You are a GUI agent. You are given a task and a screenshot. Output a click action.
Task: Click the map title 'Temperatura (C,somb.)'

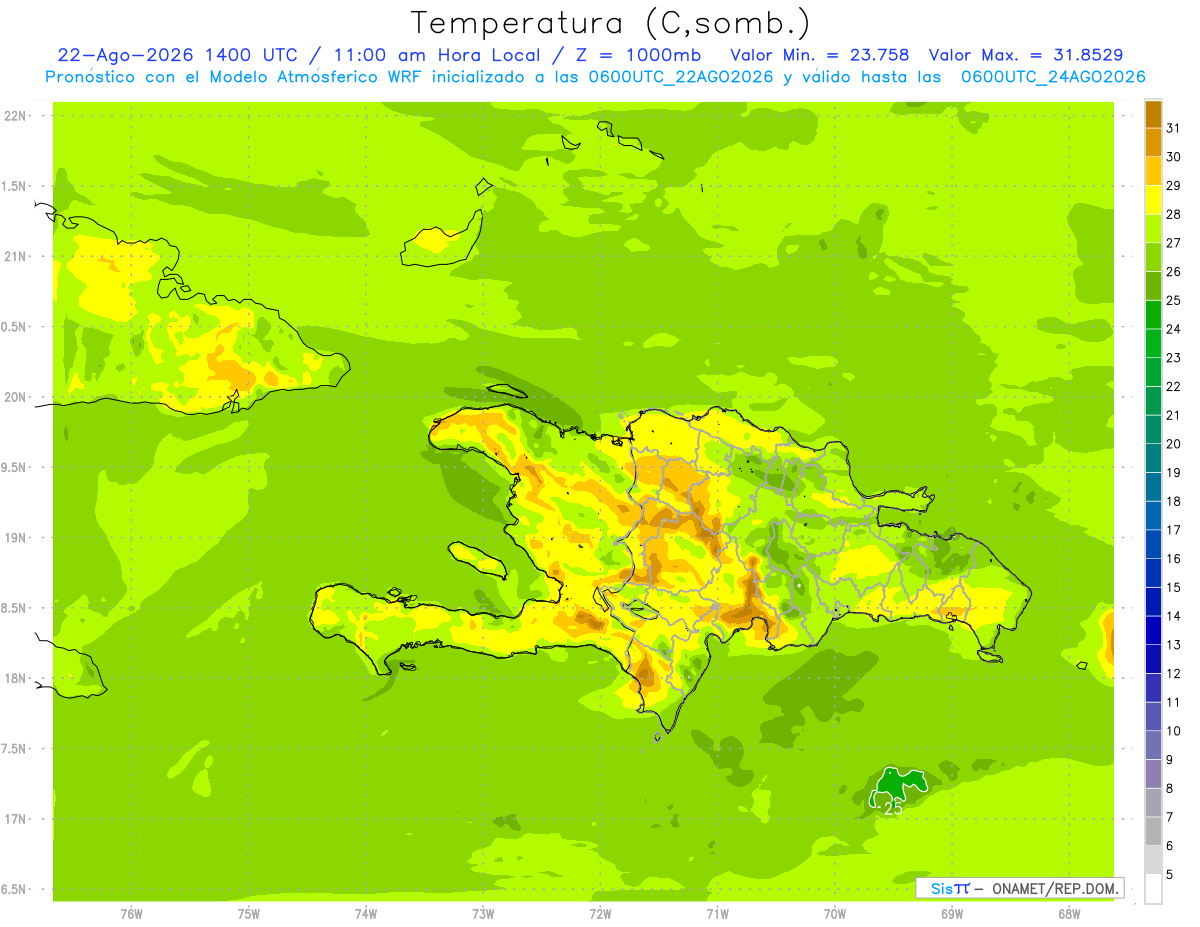pyautogui.click(x=611, y=23)
